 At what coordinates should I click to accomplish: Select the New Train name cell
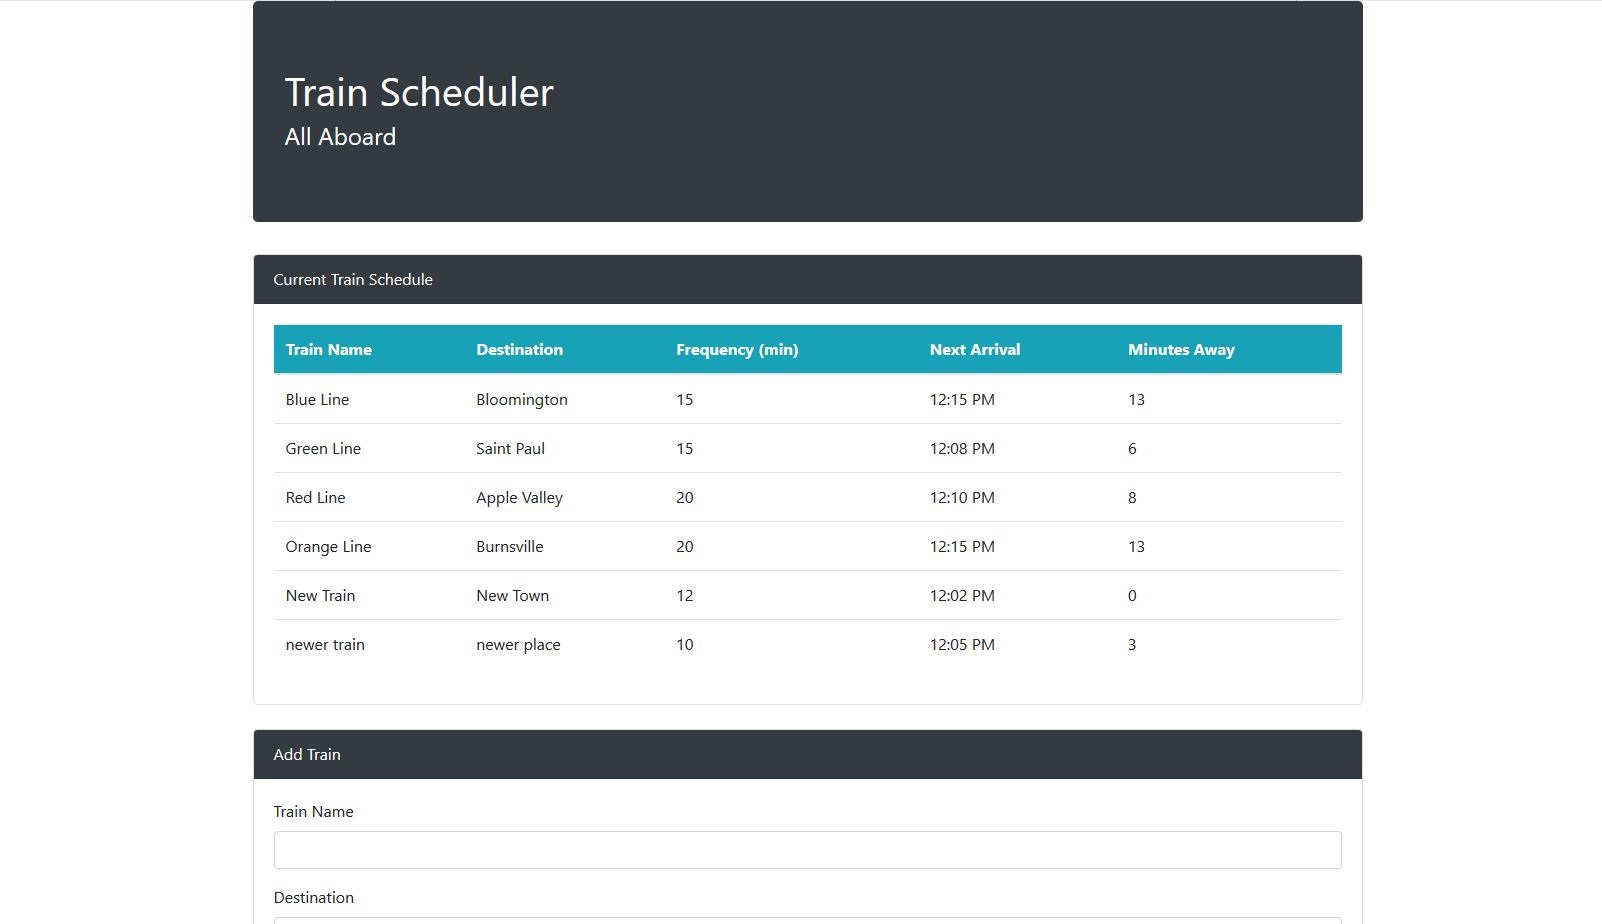point(320,596)
